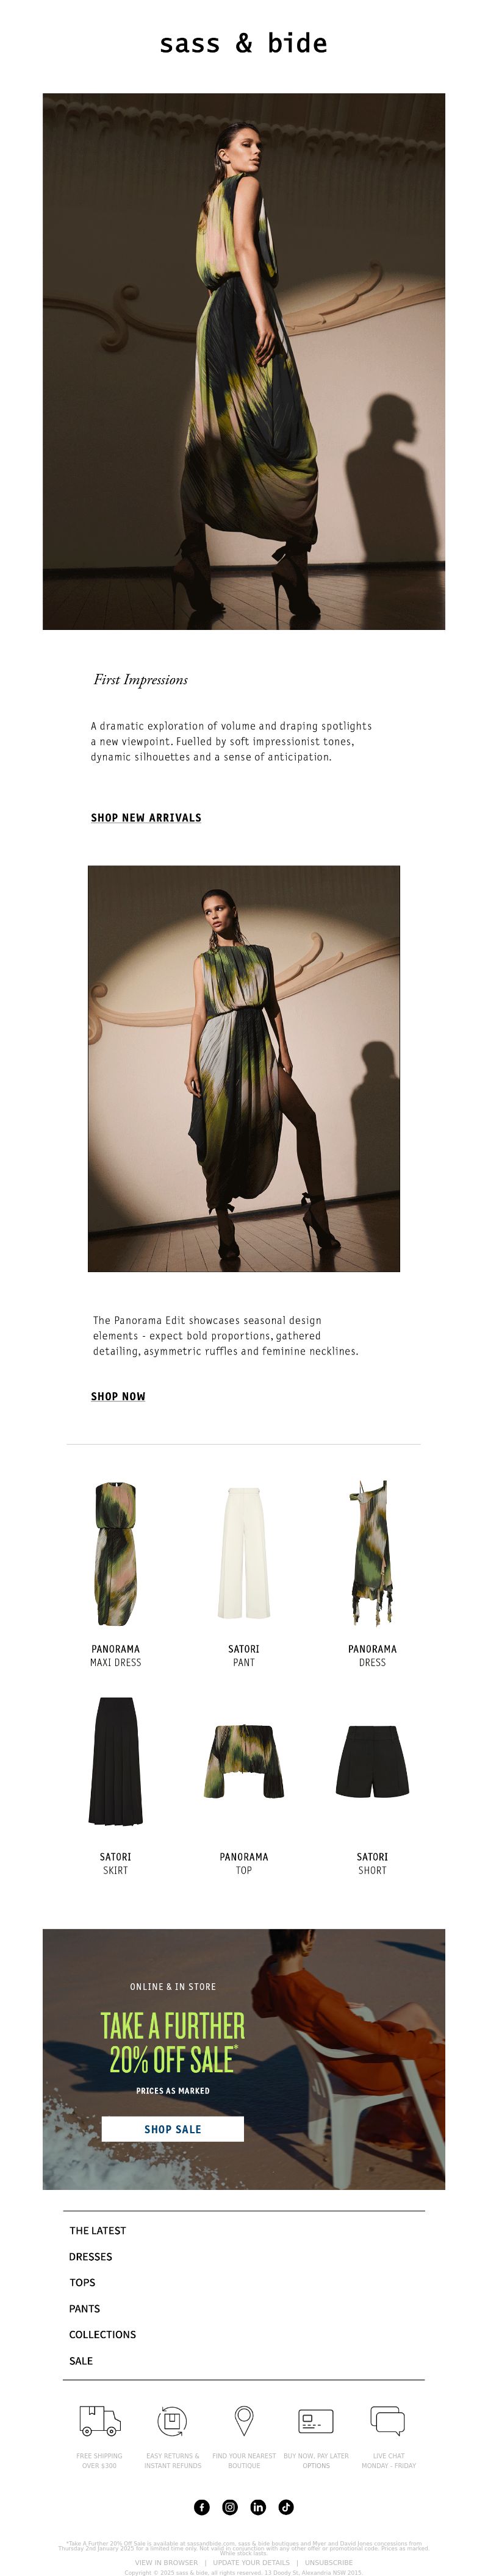This screenshot has width=488, height=2576.
Task: Open the TikTok social icon
Action: 286,2507
